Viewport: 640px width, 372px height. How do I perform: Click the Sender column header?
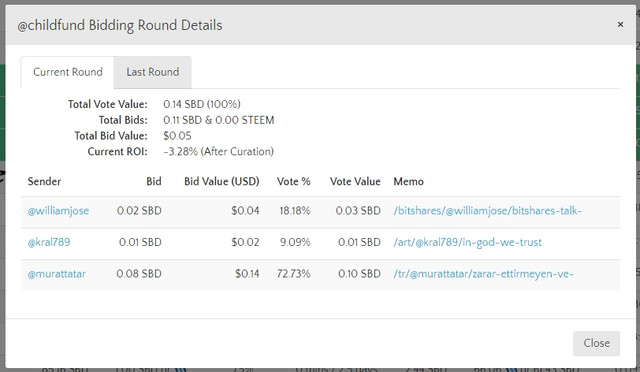click(x=44, y=181)
